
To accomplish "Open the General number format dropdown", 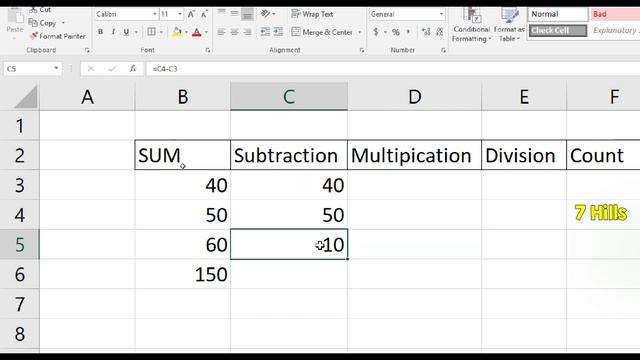I will pyautogui.click(x=441, y=14).
